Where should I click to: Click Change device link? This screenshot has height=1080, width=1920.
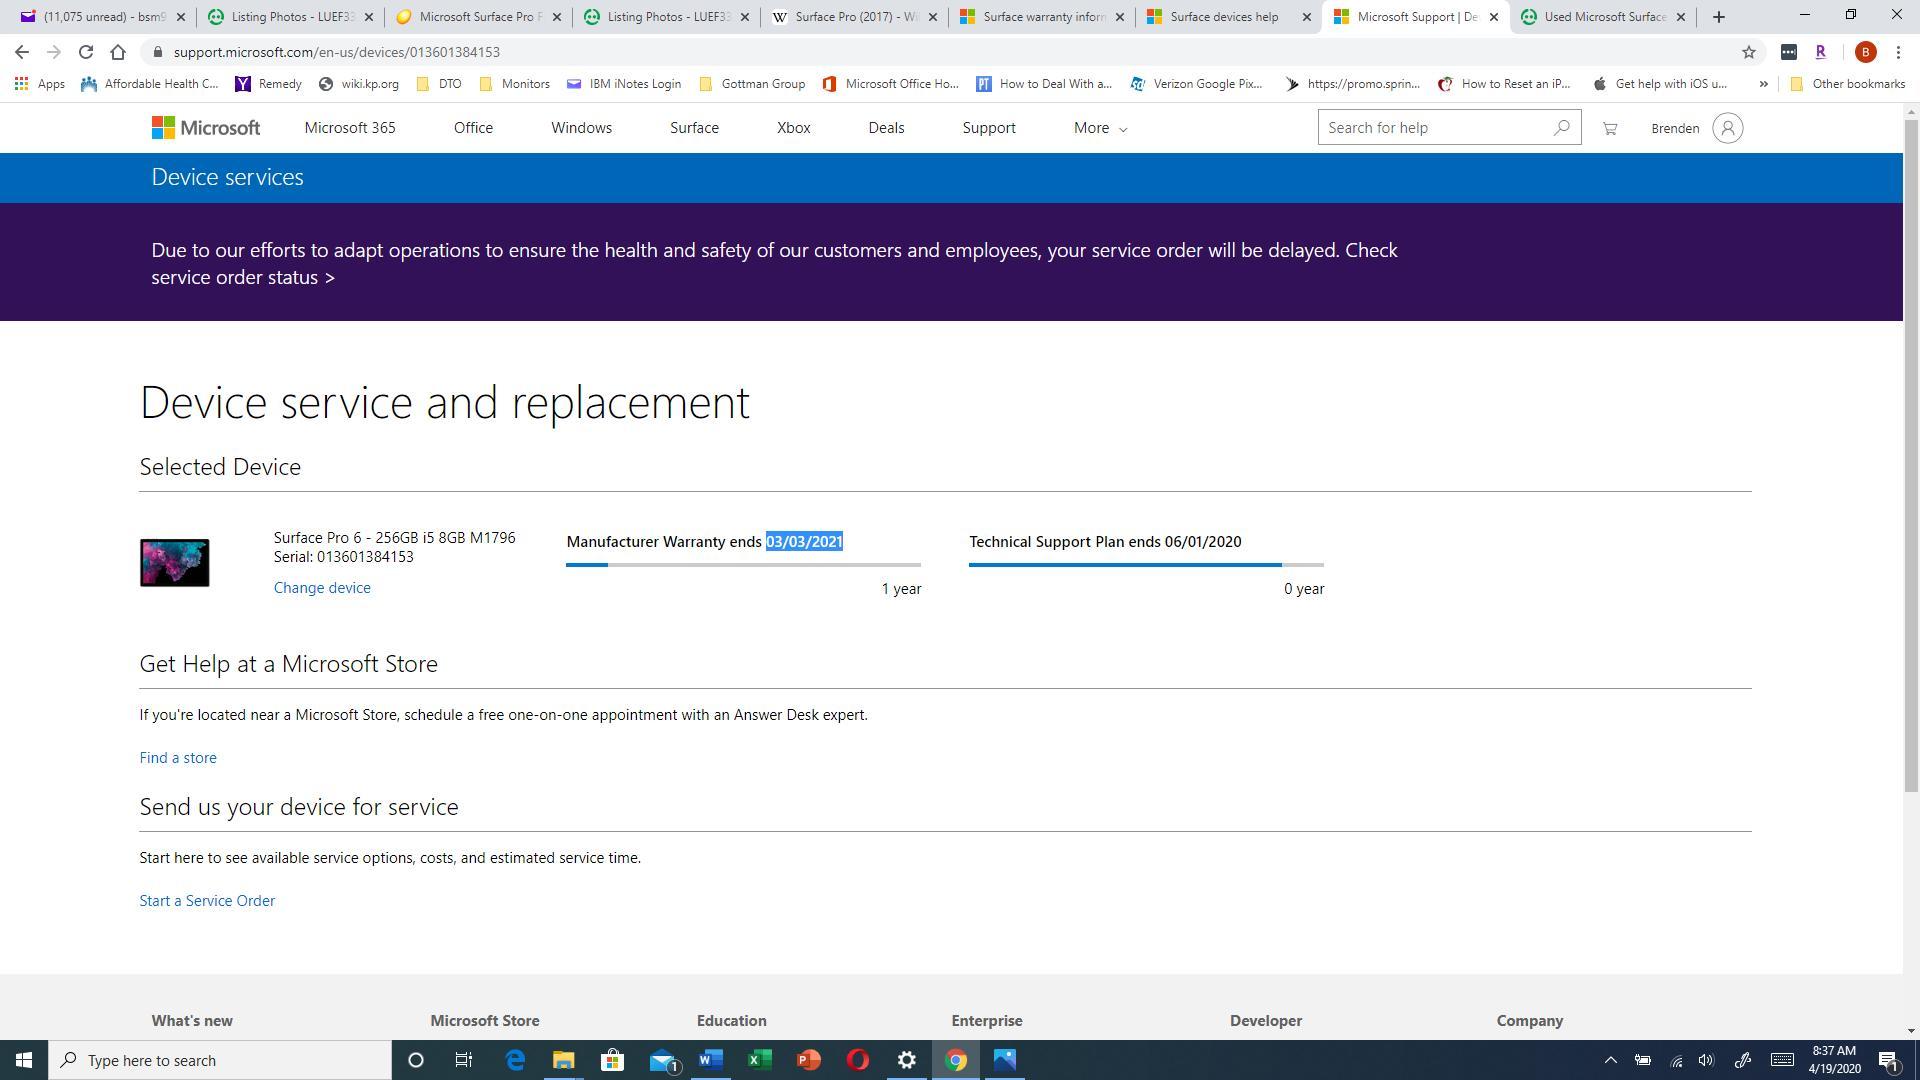tap(322, 588)
